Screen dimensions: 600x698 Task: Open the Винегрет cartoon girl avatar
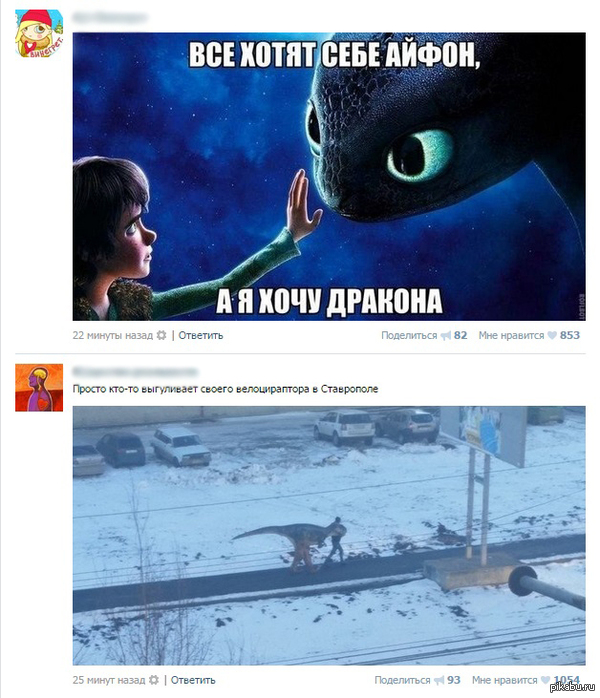click(39, 34)
